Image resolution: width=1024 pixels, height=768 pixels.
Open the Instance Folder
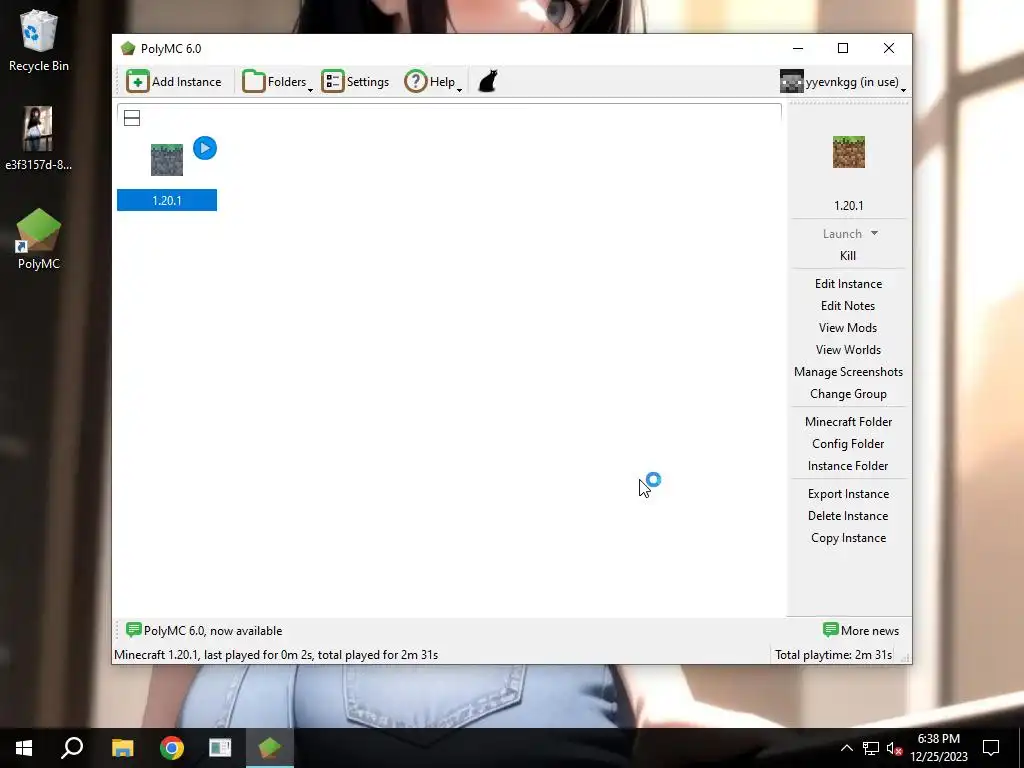click(x=848, y=466)
